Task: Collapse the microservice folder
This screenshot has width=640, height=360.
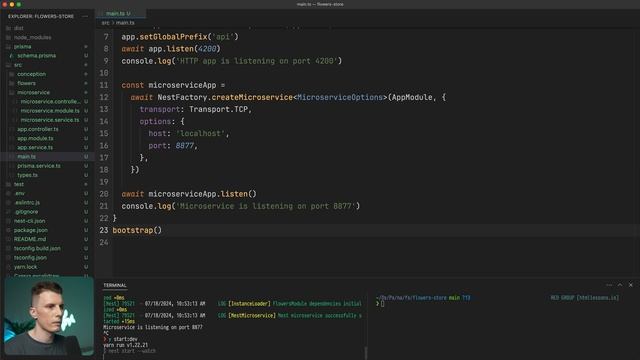Action: [33, 92]
